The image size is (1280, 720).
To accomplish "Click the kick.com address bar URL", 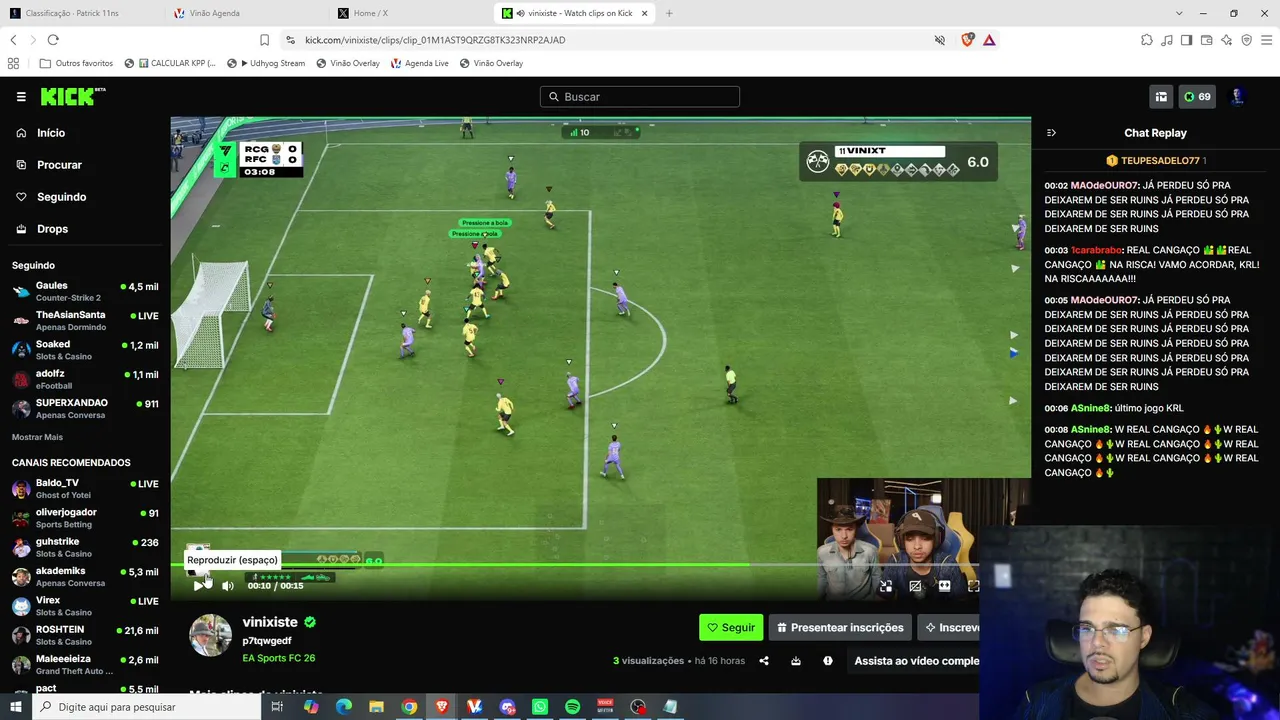I will 435,40.
